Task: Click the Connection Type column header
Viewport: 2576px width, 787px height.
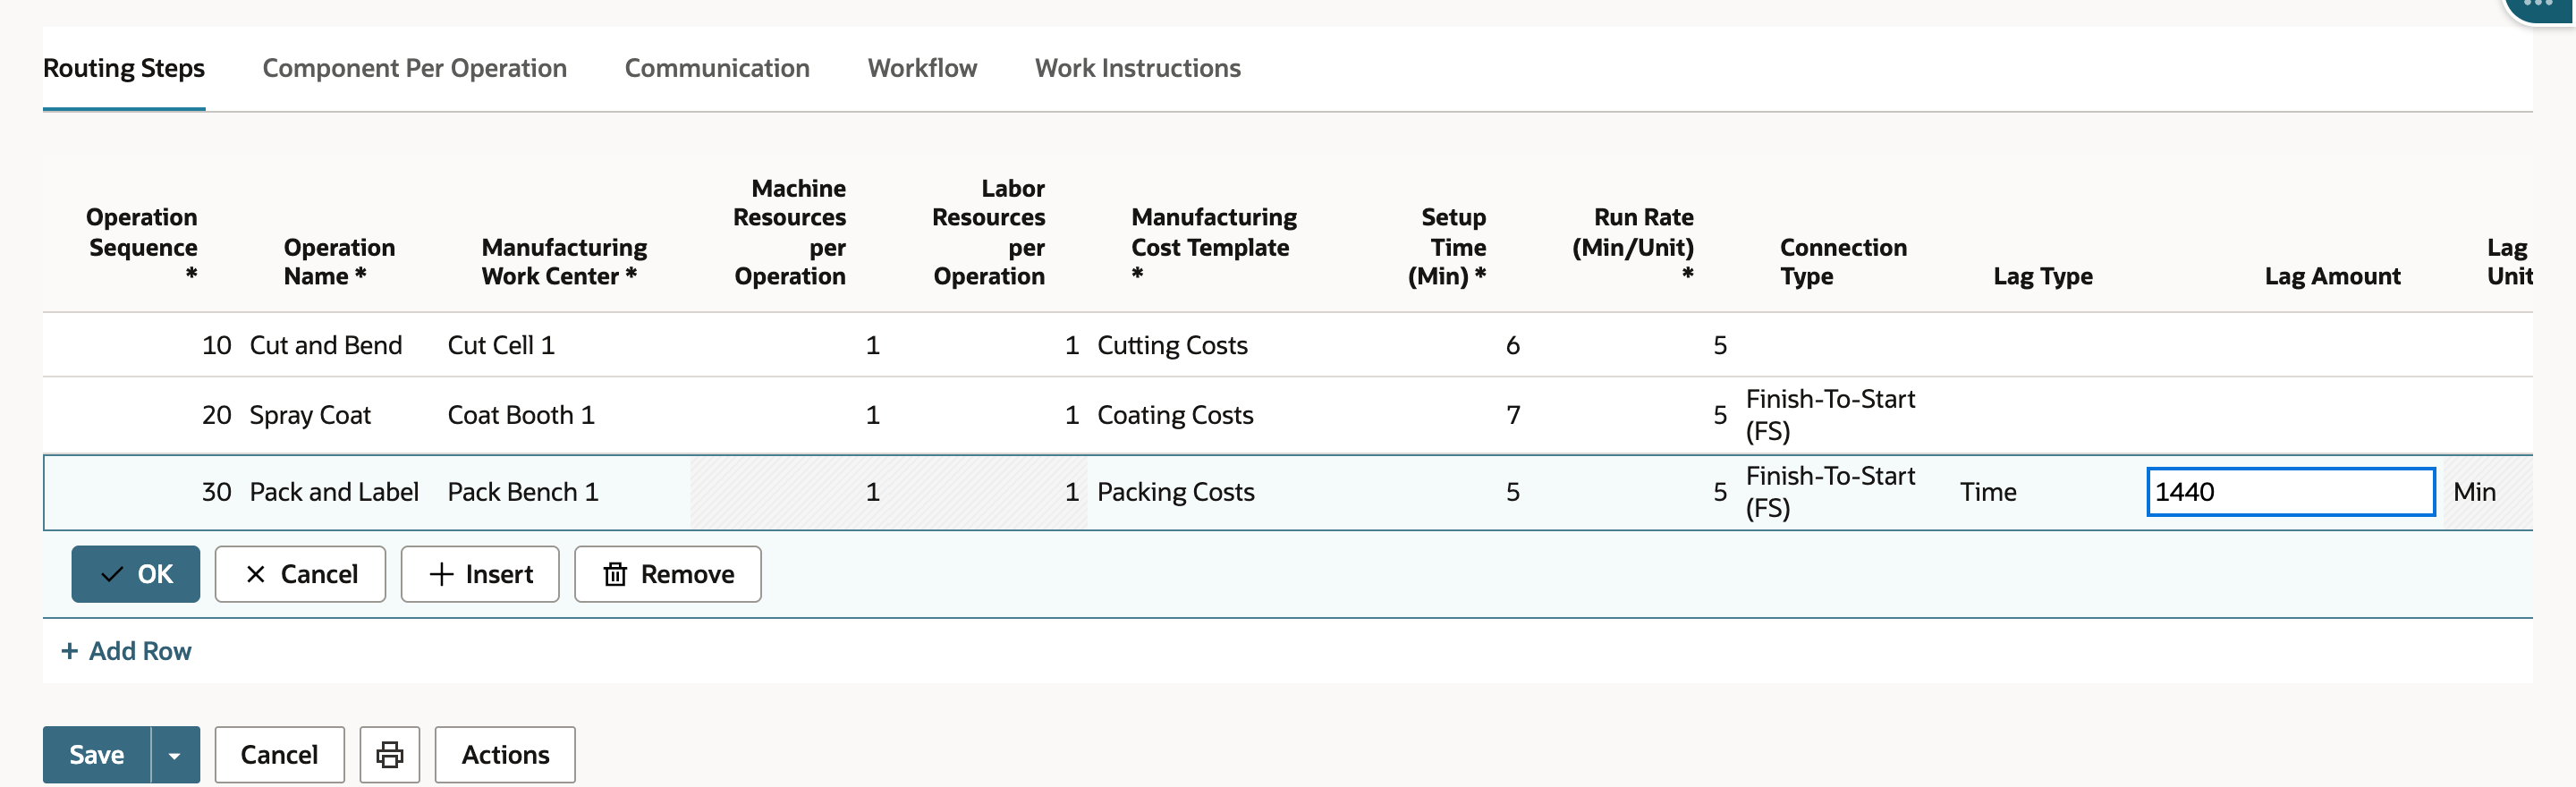Action: click(1843, 262)
